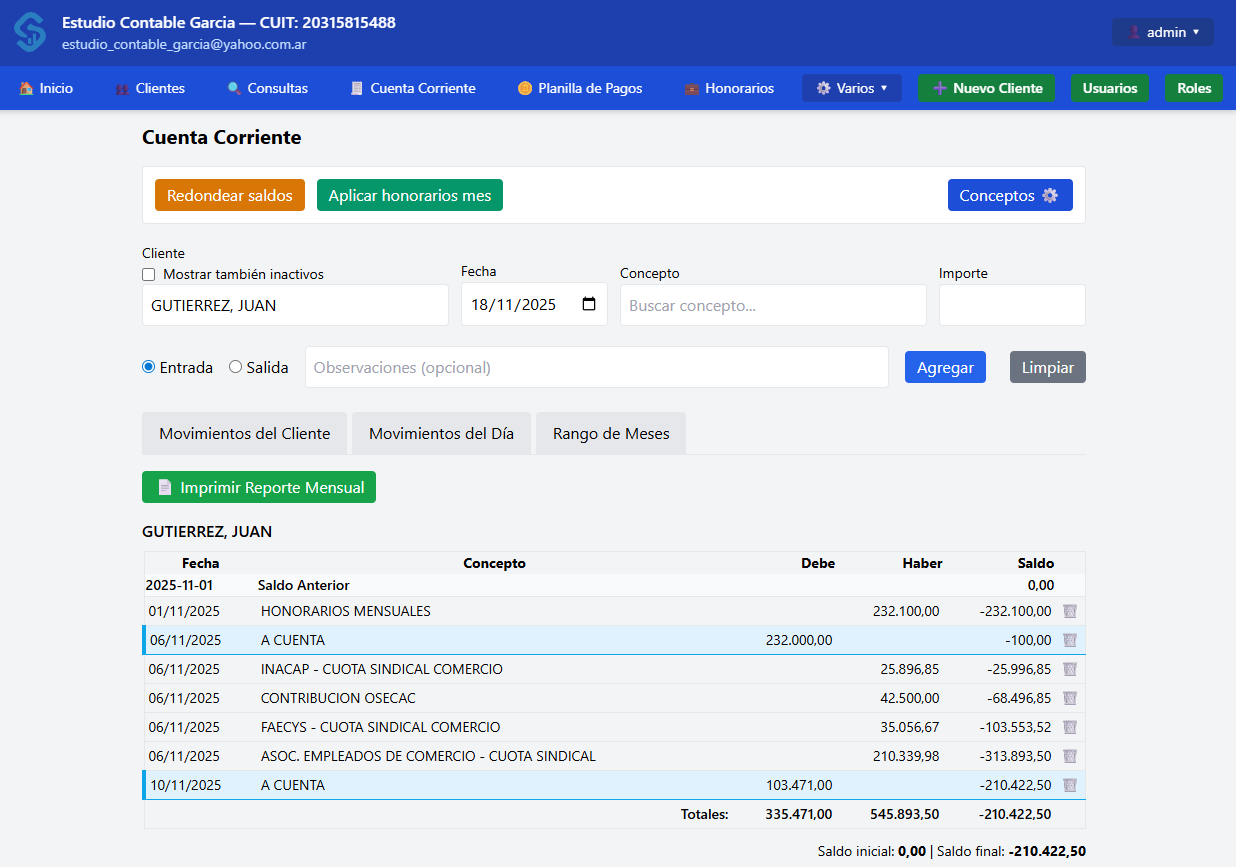Open the Buscar concepto search combo box

tap(772, 305)
